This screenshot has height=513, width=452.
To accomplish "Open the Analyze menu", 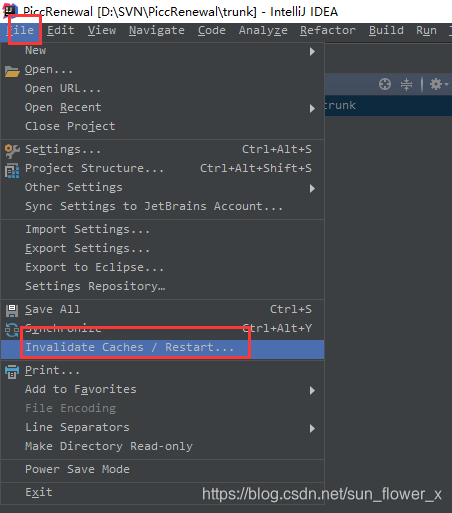I will (263, 30).
